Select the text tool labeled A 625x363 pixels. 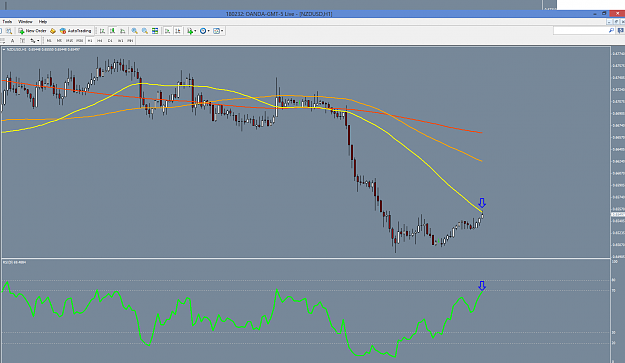tap(12, 40)
